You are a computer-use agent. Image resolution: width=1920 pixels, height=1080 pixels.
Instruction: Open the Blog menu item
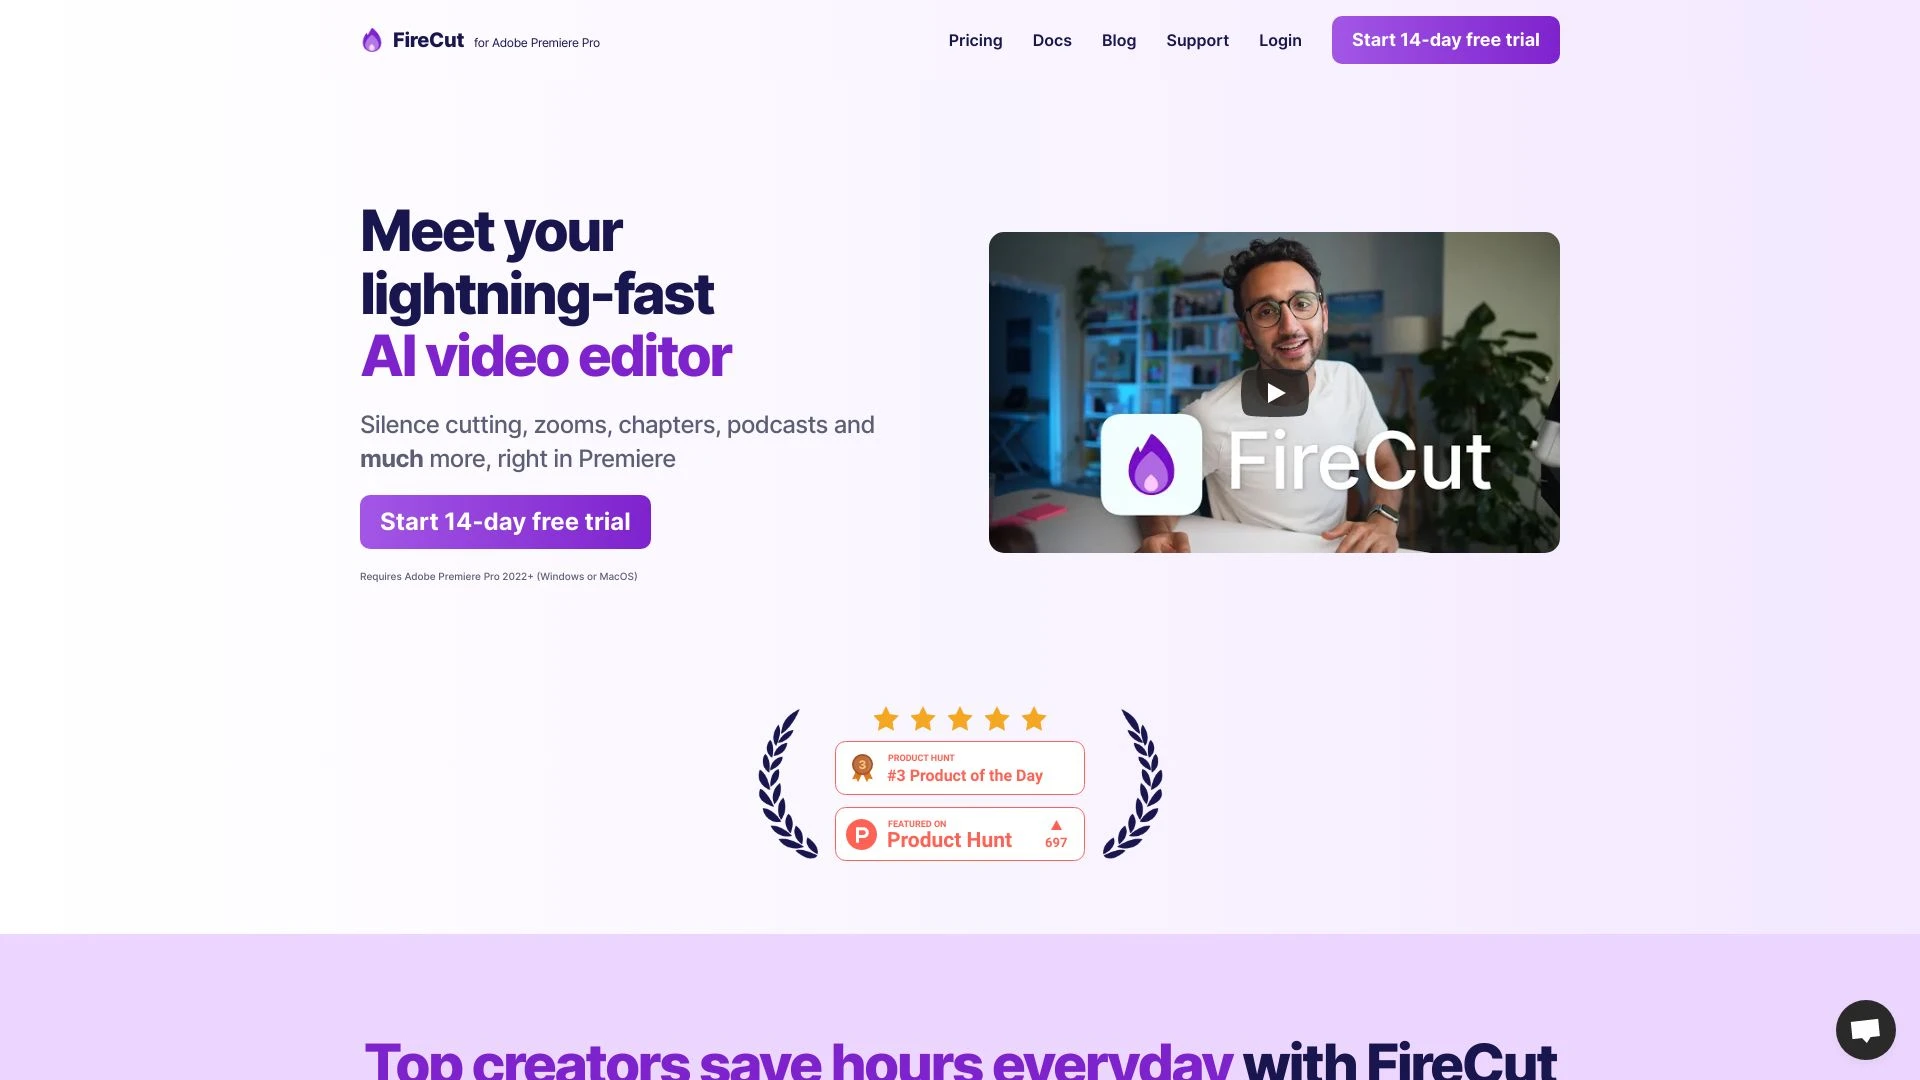1118,40
